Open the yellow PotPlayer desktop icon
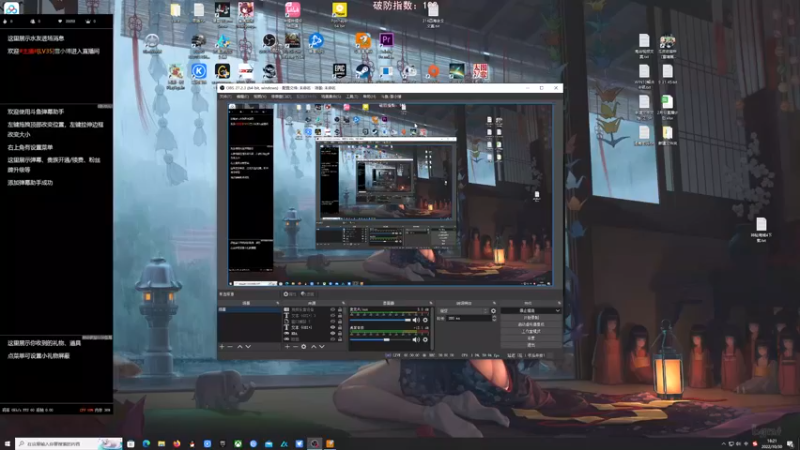The width and height of the screenshot is (800, 450). pyautogui.click(x=339, y=9)
